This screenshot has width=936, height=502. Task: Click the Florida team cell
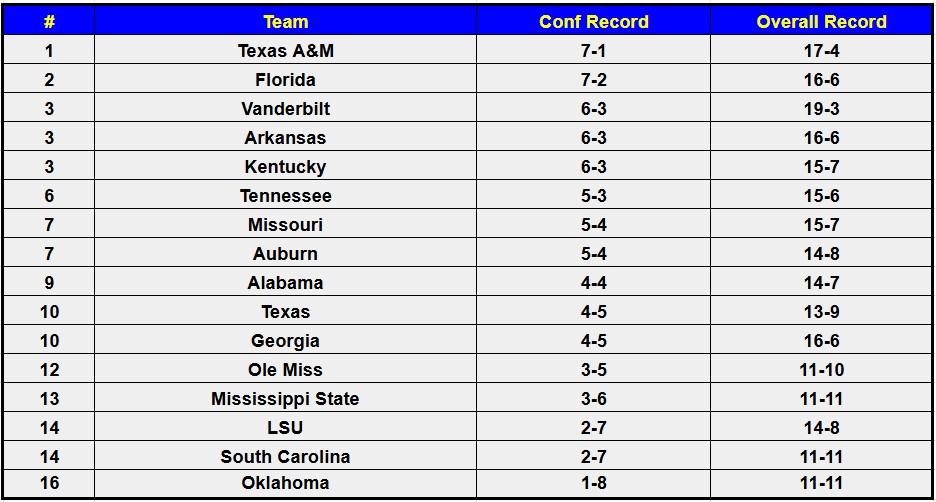coord(285,80)
